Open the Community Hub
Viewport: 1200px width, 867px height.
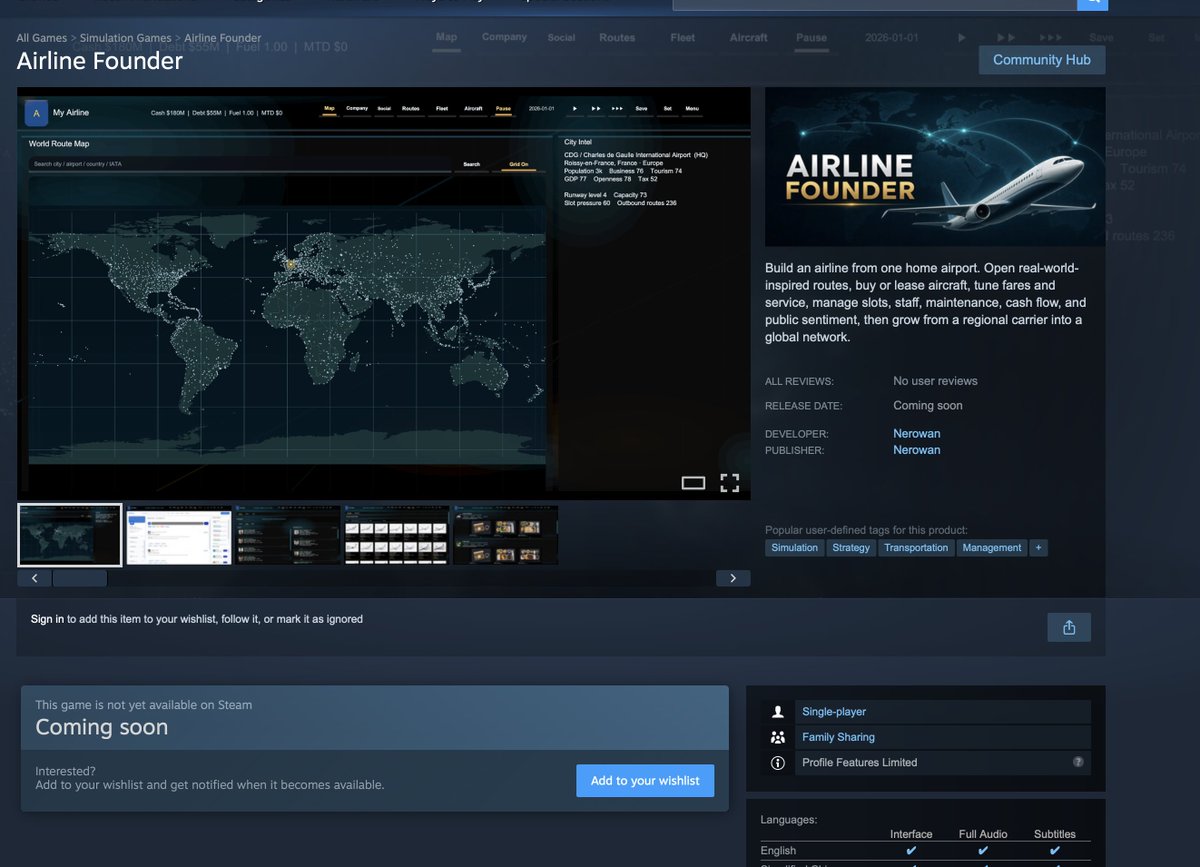pos(1042,60)
